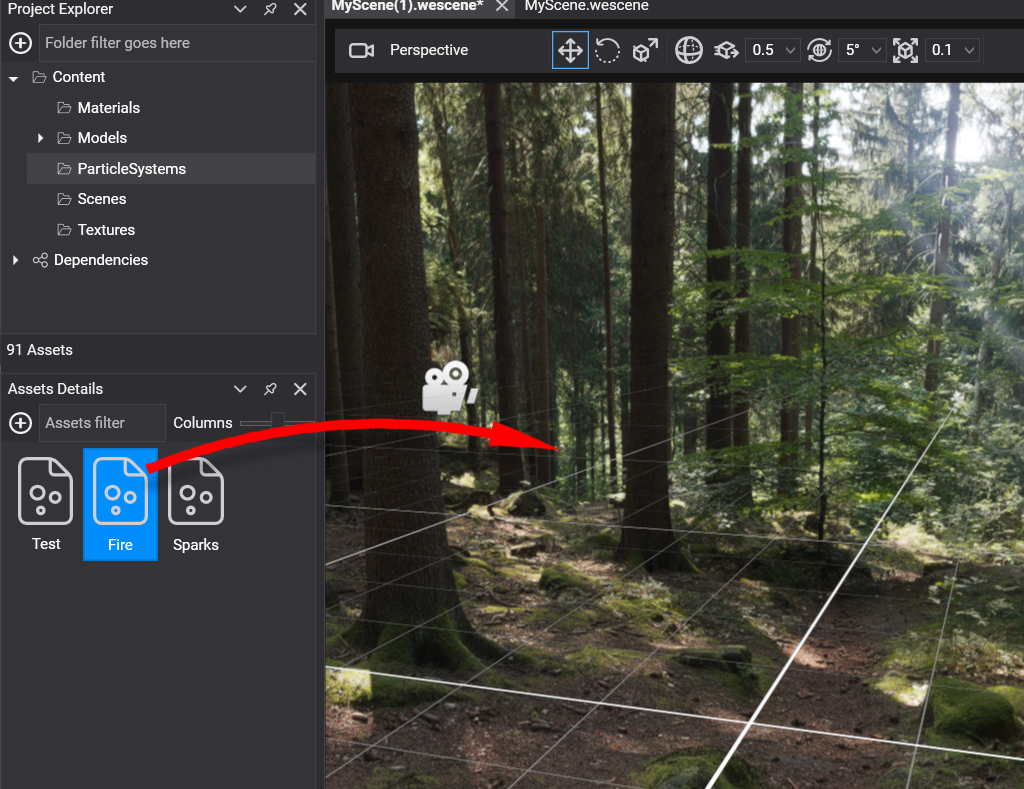This screenshot has height=789, width=1024.
Task: Click the camera icon beside Perspective
Action: point(361,50)
